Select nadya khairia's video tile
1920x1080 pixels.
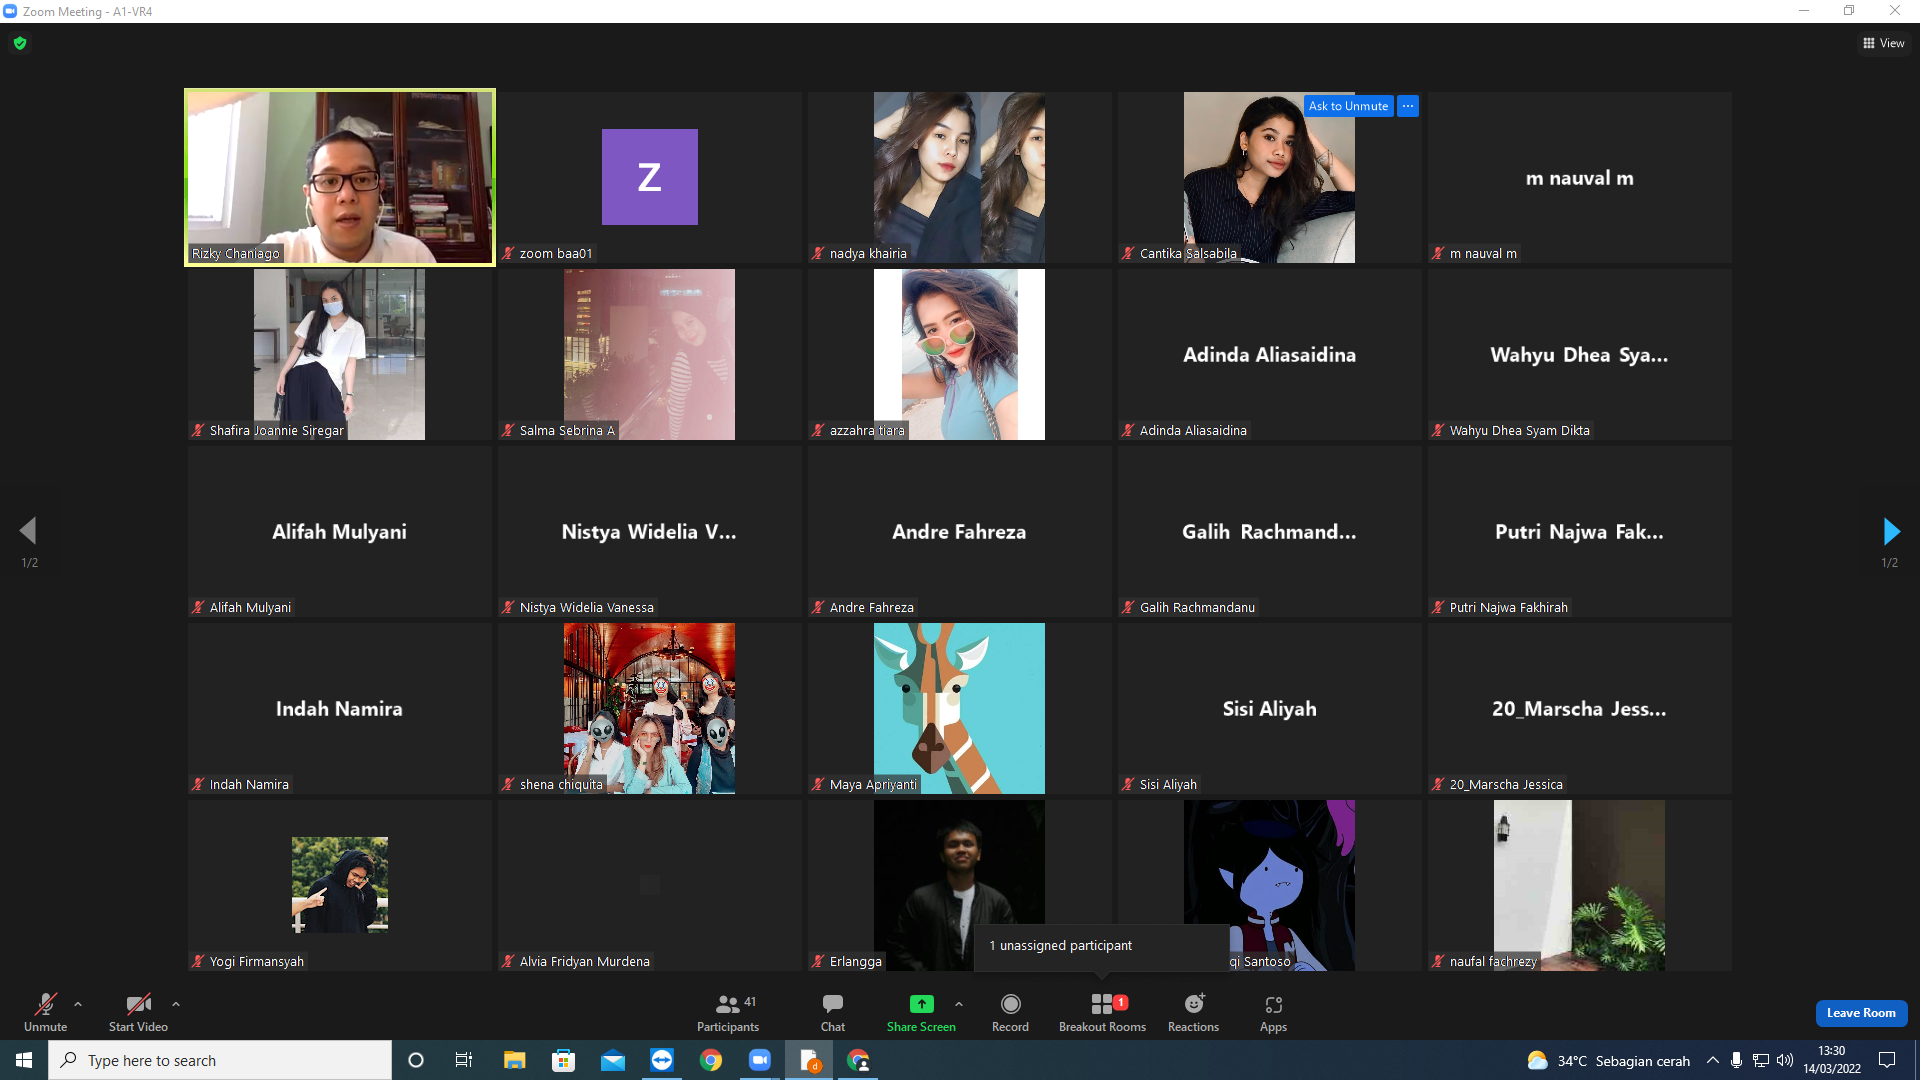[x=959, y=177]
